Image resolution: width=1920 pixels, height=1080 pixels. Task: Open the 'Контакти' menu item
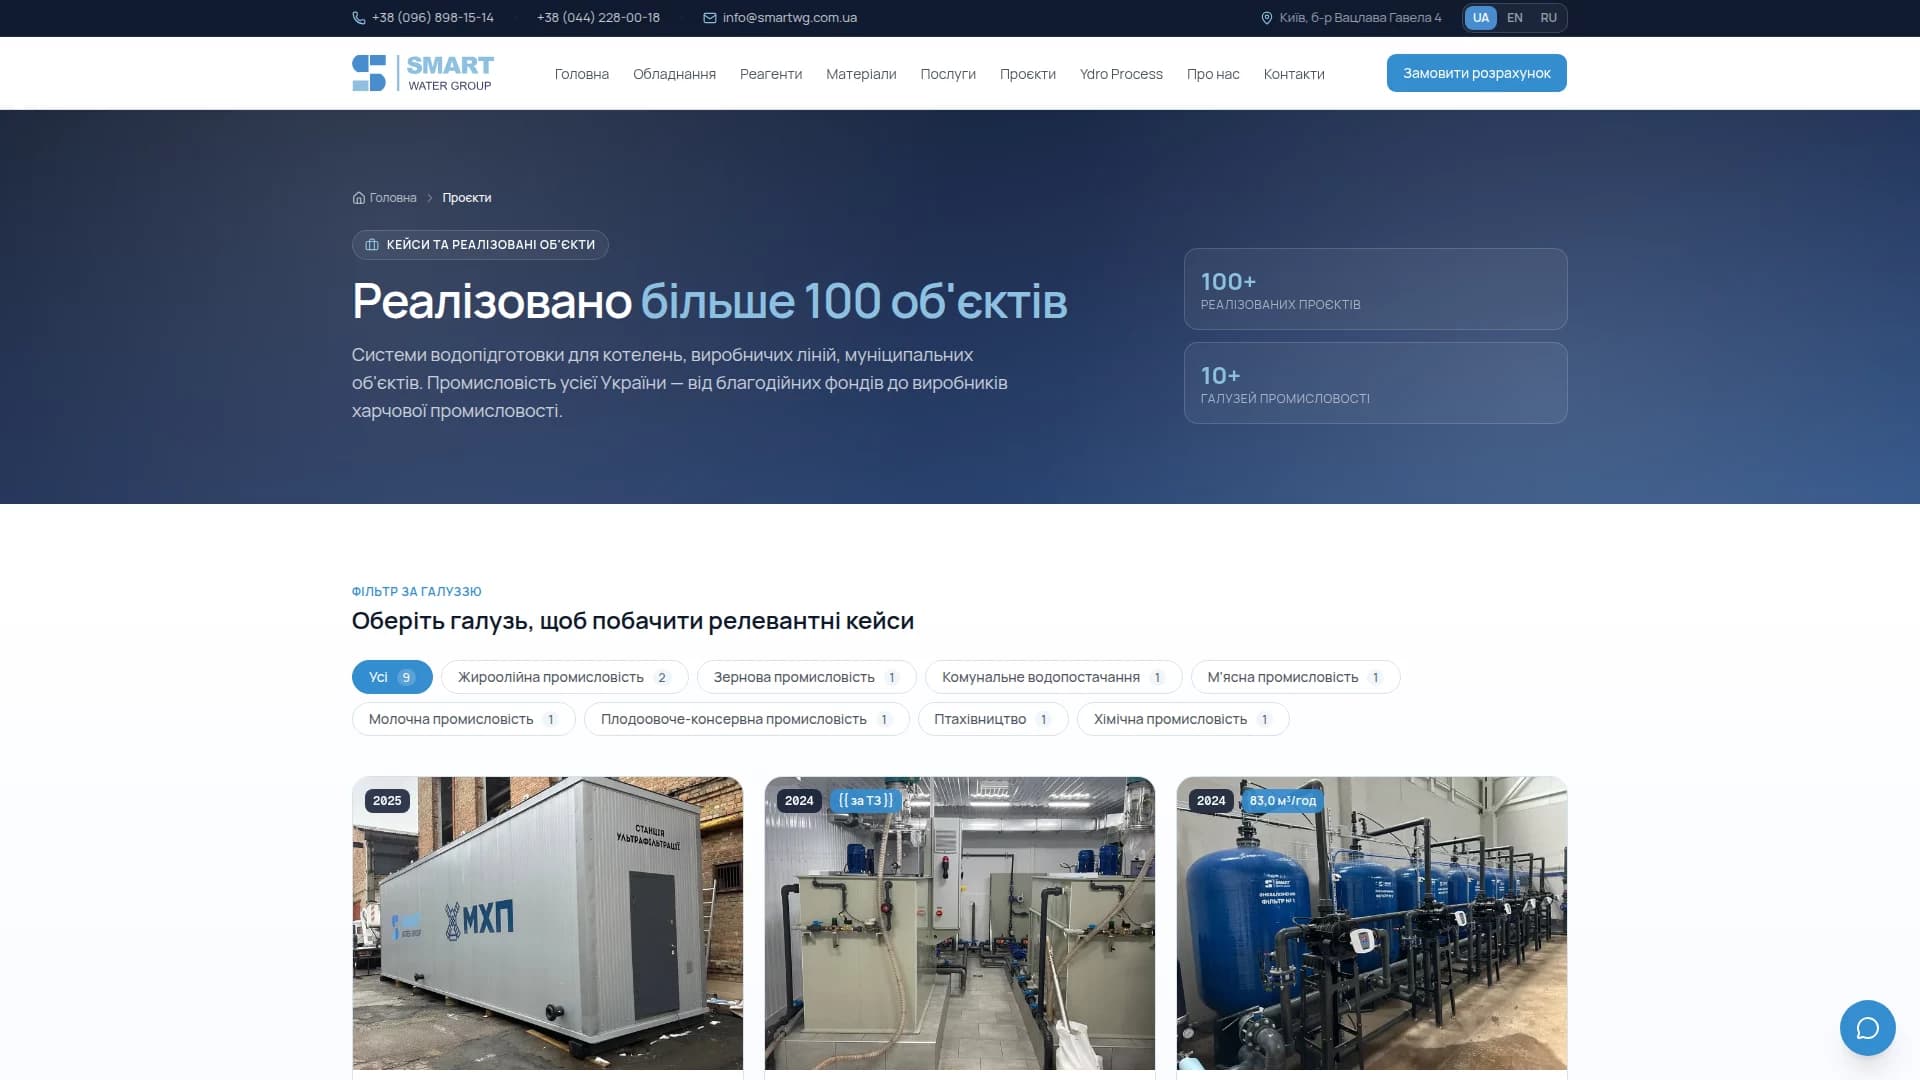pyautogui.click(x=1294, y=74)
